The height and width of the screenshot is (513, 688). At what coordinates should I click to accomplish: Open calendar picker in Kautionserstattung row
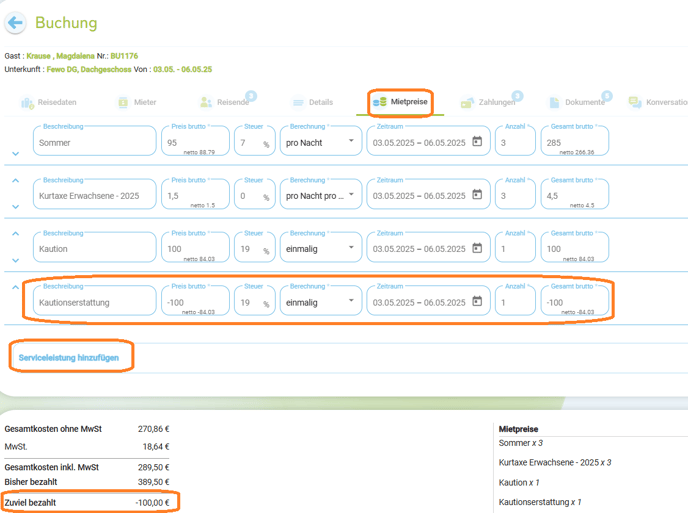point(477,301)
